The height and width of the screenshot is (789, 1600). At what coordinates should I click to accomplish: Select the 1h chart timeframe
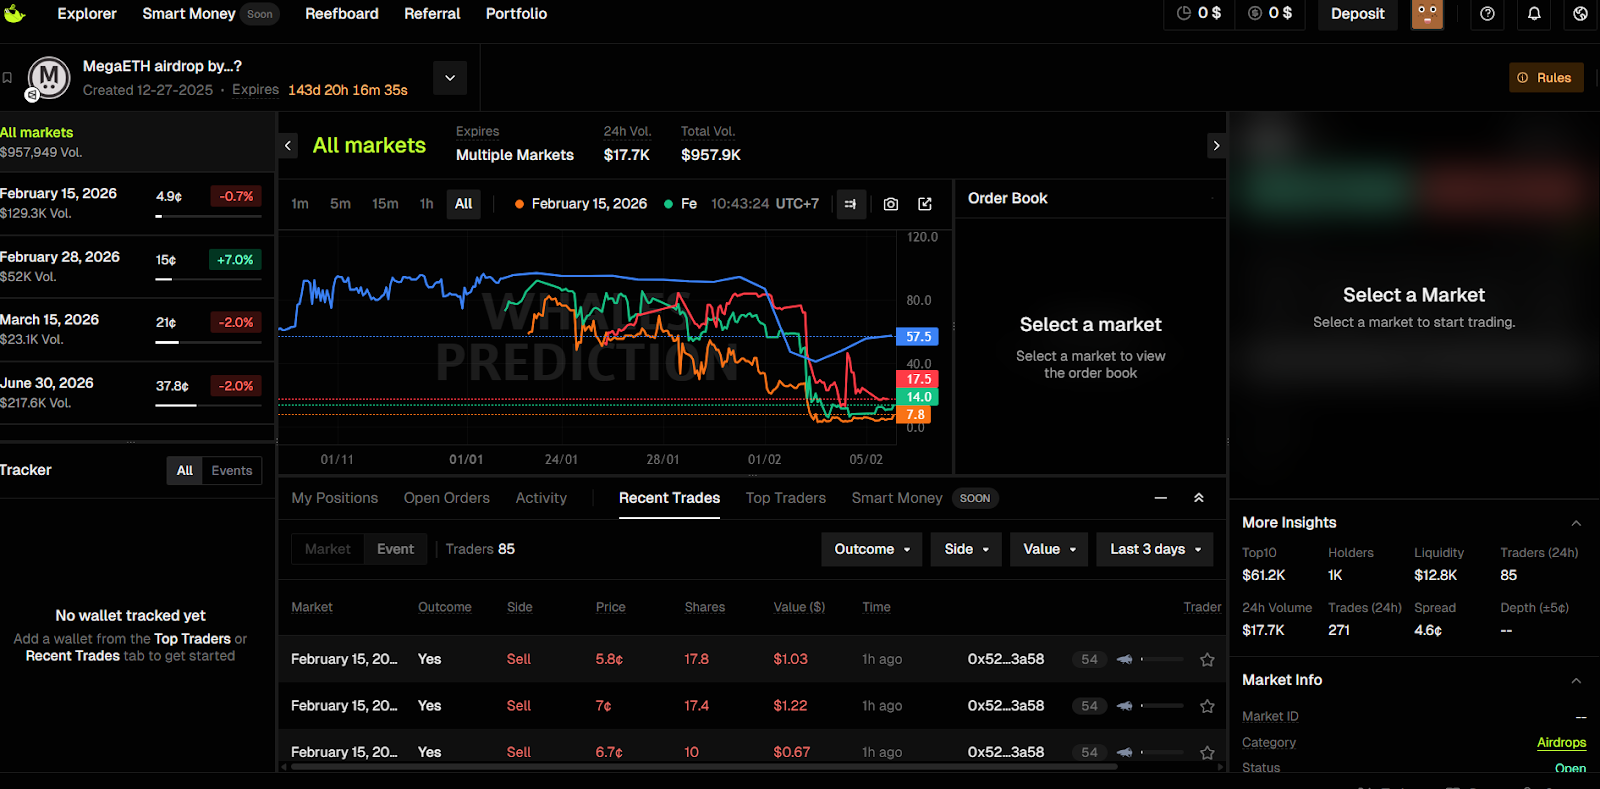pyautogui.click(x=426, y=204)
